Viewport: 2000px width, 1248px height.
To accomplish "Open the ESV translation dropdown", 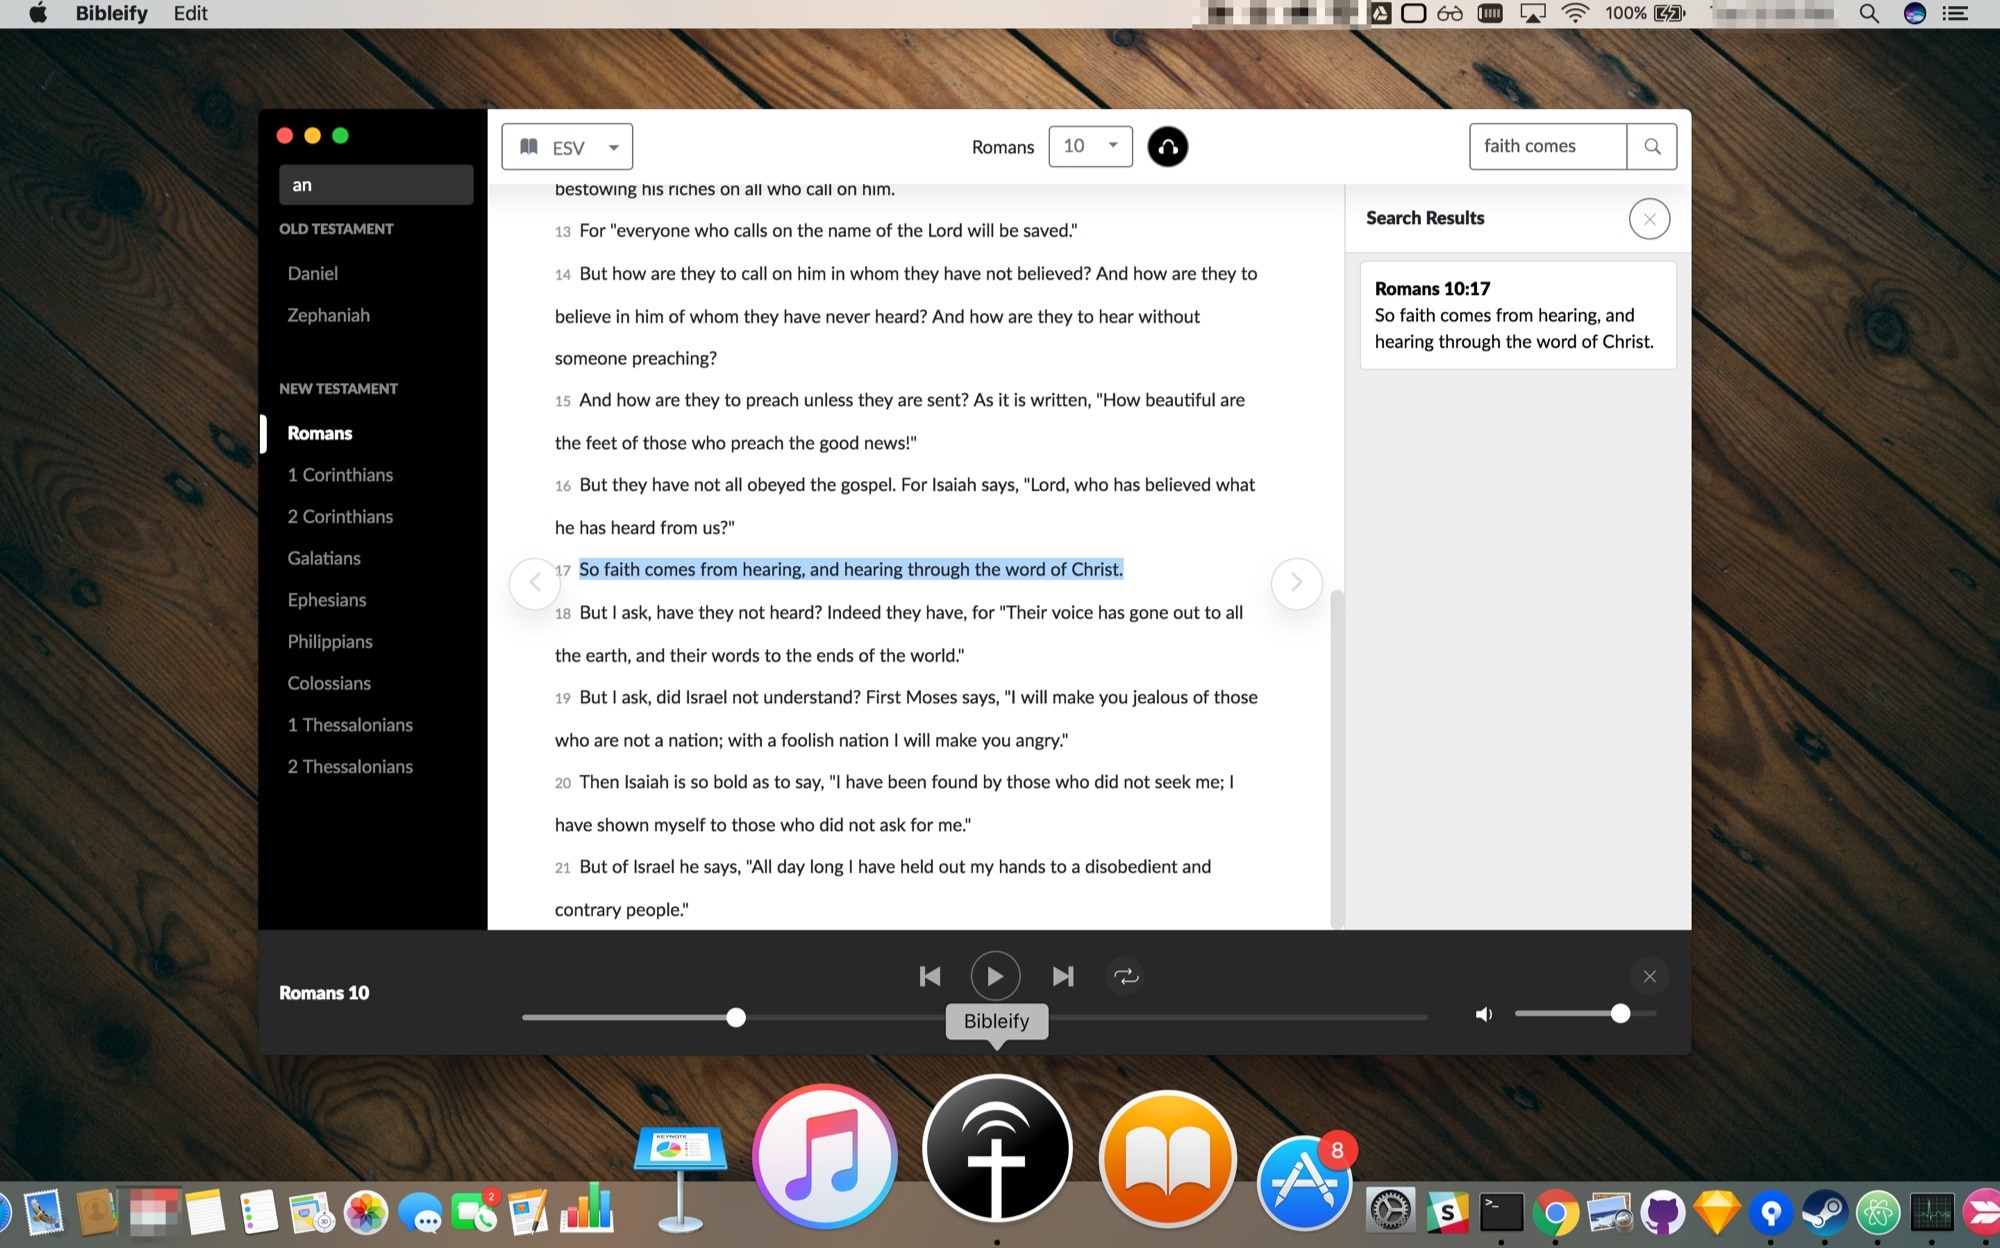I will tap(567, 147).
